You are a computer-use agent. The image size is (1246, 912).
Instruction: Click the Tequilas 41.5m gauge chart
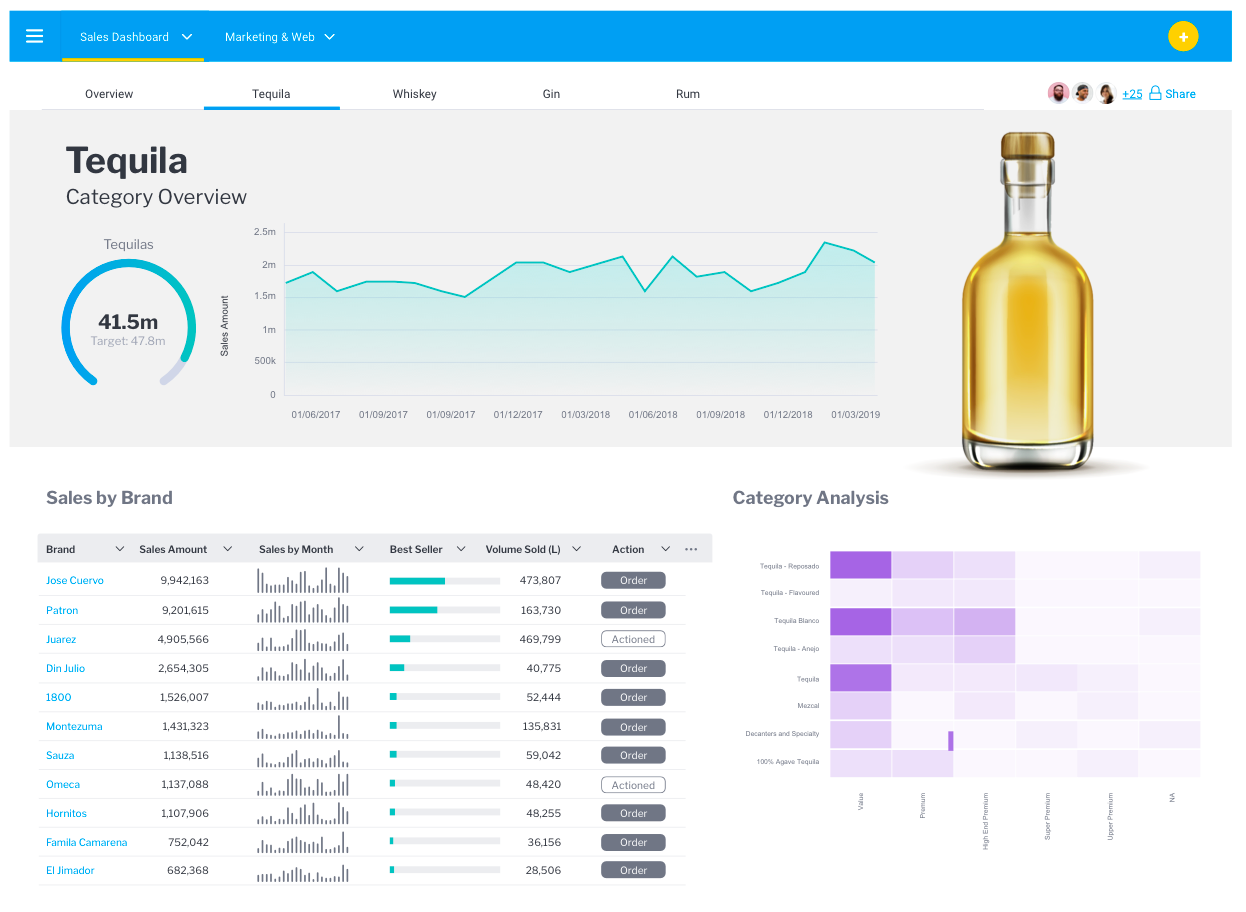pos(128,322)
